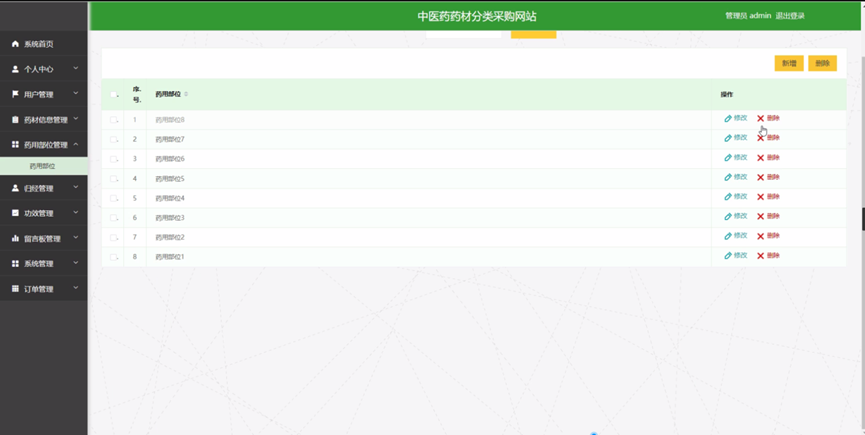Open the 用户管理 sidebar menu

(44, 94)
